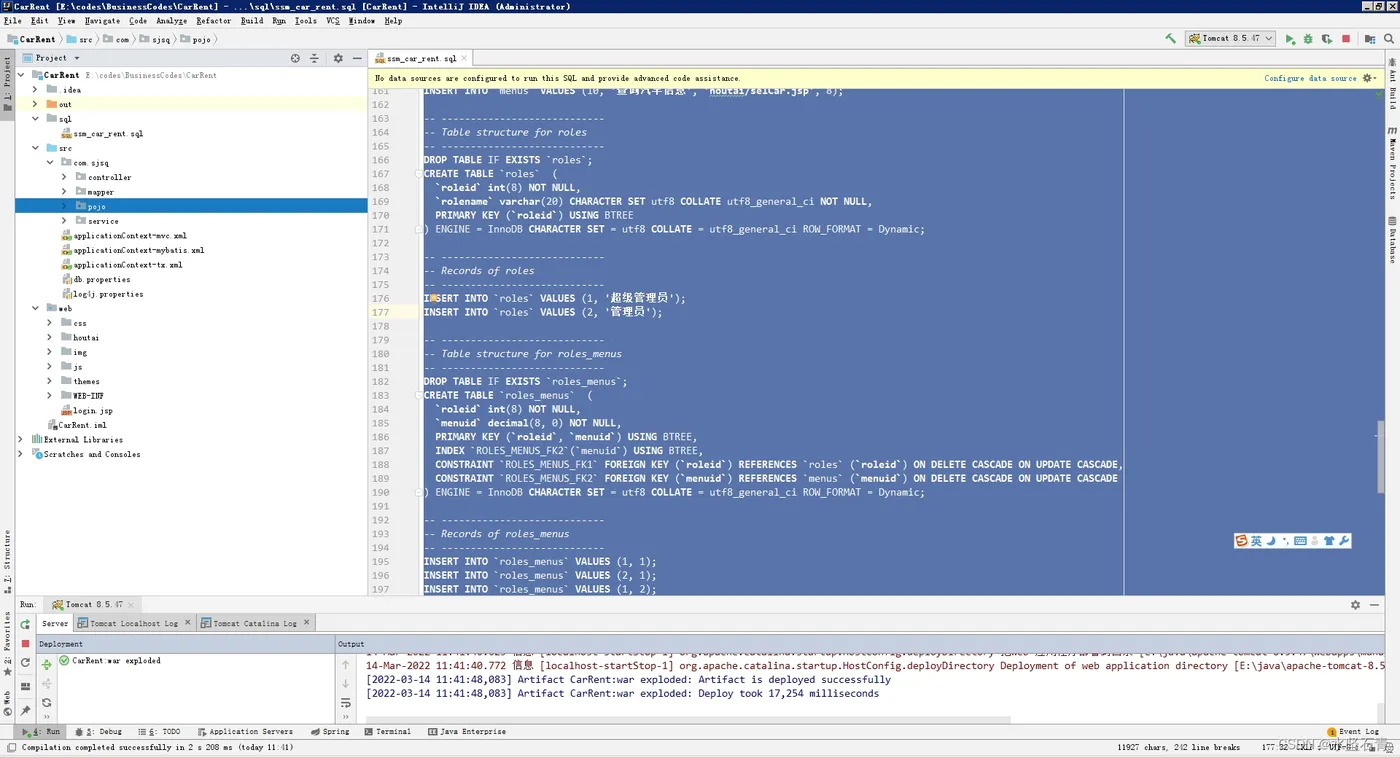This screenshot has height=758, width=1400.
Task: Click the scroll-from-source target icon in Project panel
Action: pyautogui.click(x=295, y=58)
